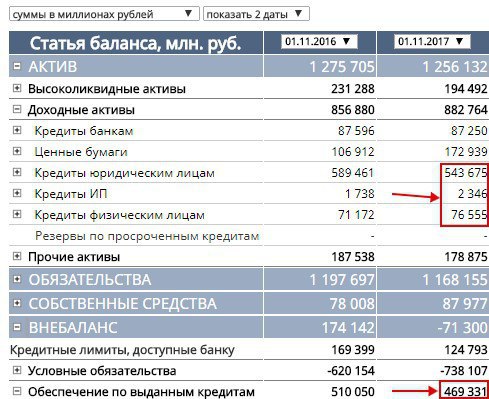Expand the Ценные бумаги row
The height and width of the screenshot is (399, 489).
tap(17, 151)
